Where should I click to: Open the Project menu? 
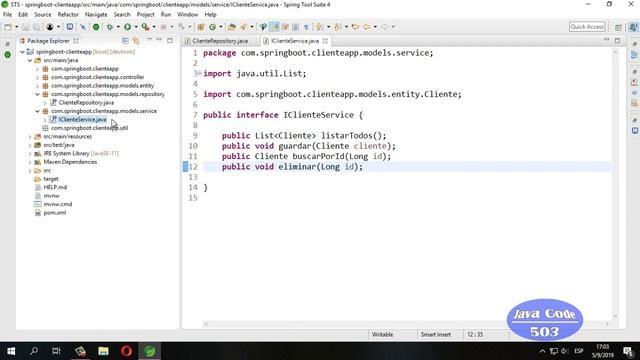tap(145, 14)
